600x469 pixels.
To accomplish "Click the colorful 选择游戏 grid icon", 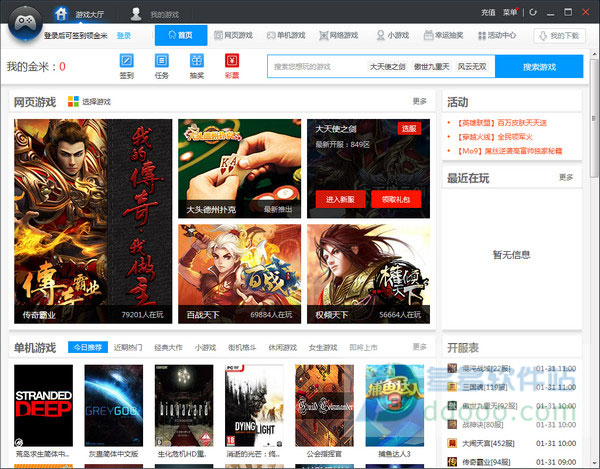I will click(x=73, y=101).
